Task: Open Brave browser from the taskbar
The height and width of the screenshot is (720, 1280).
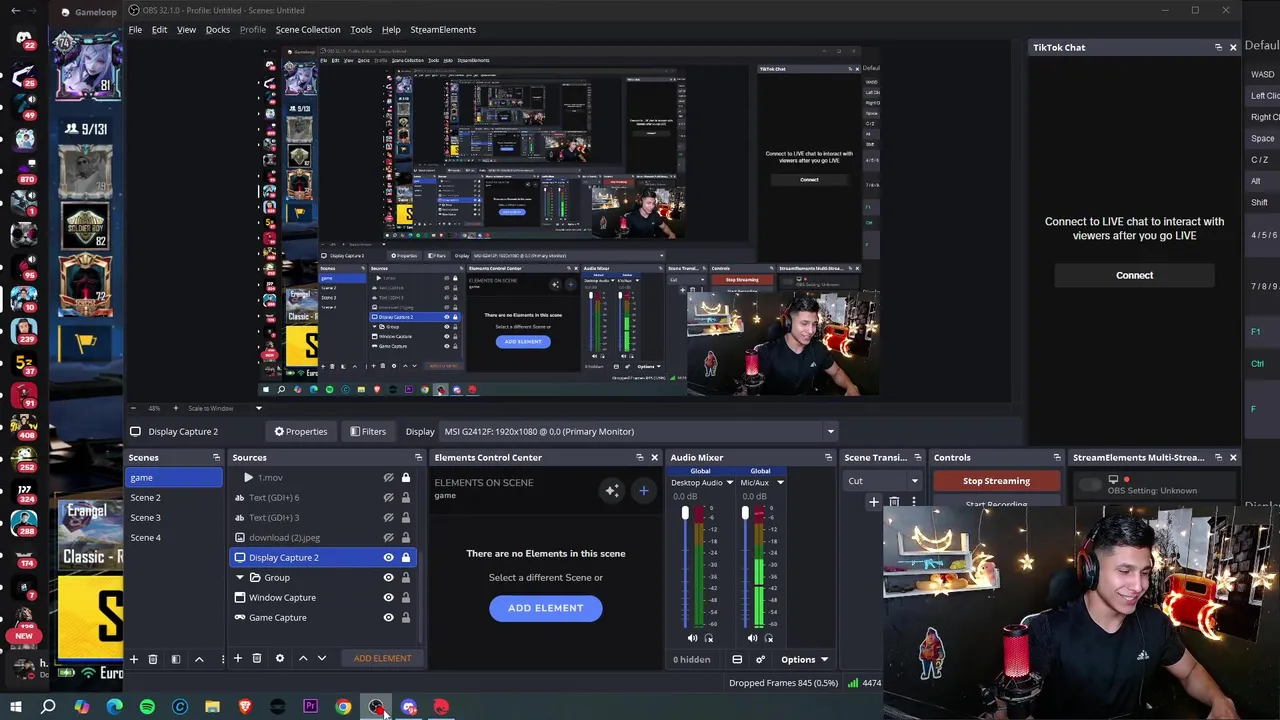Action: coord(245,707)
